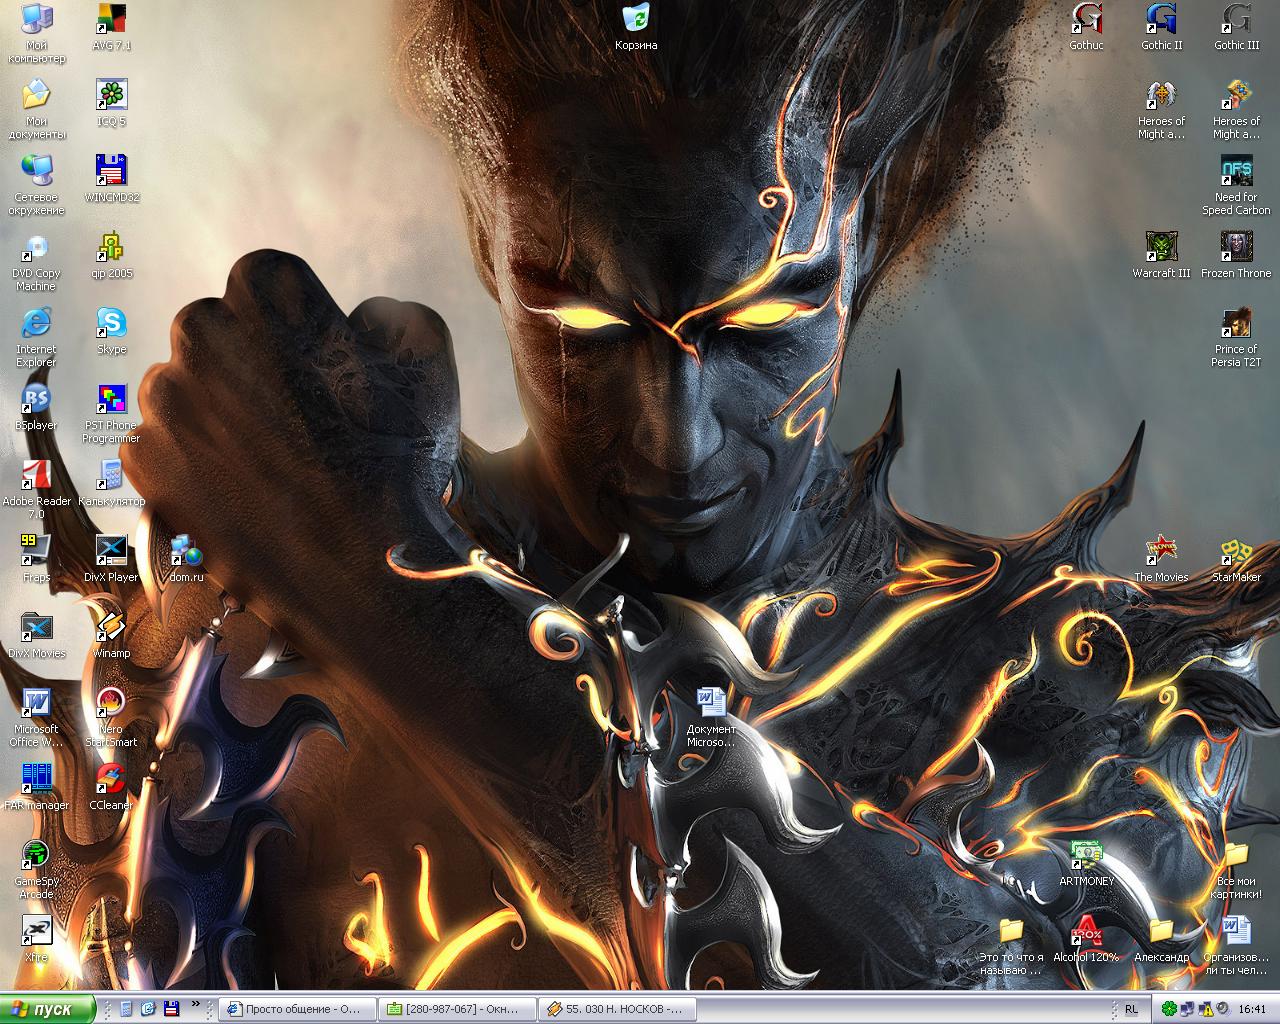Switch to 55. 030 Н. НОСКОВ taskbar button
The height and width of the screenshot is (1024, 1280).
point(618,1009)
